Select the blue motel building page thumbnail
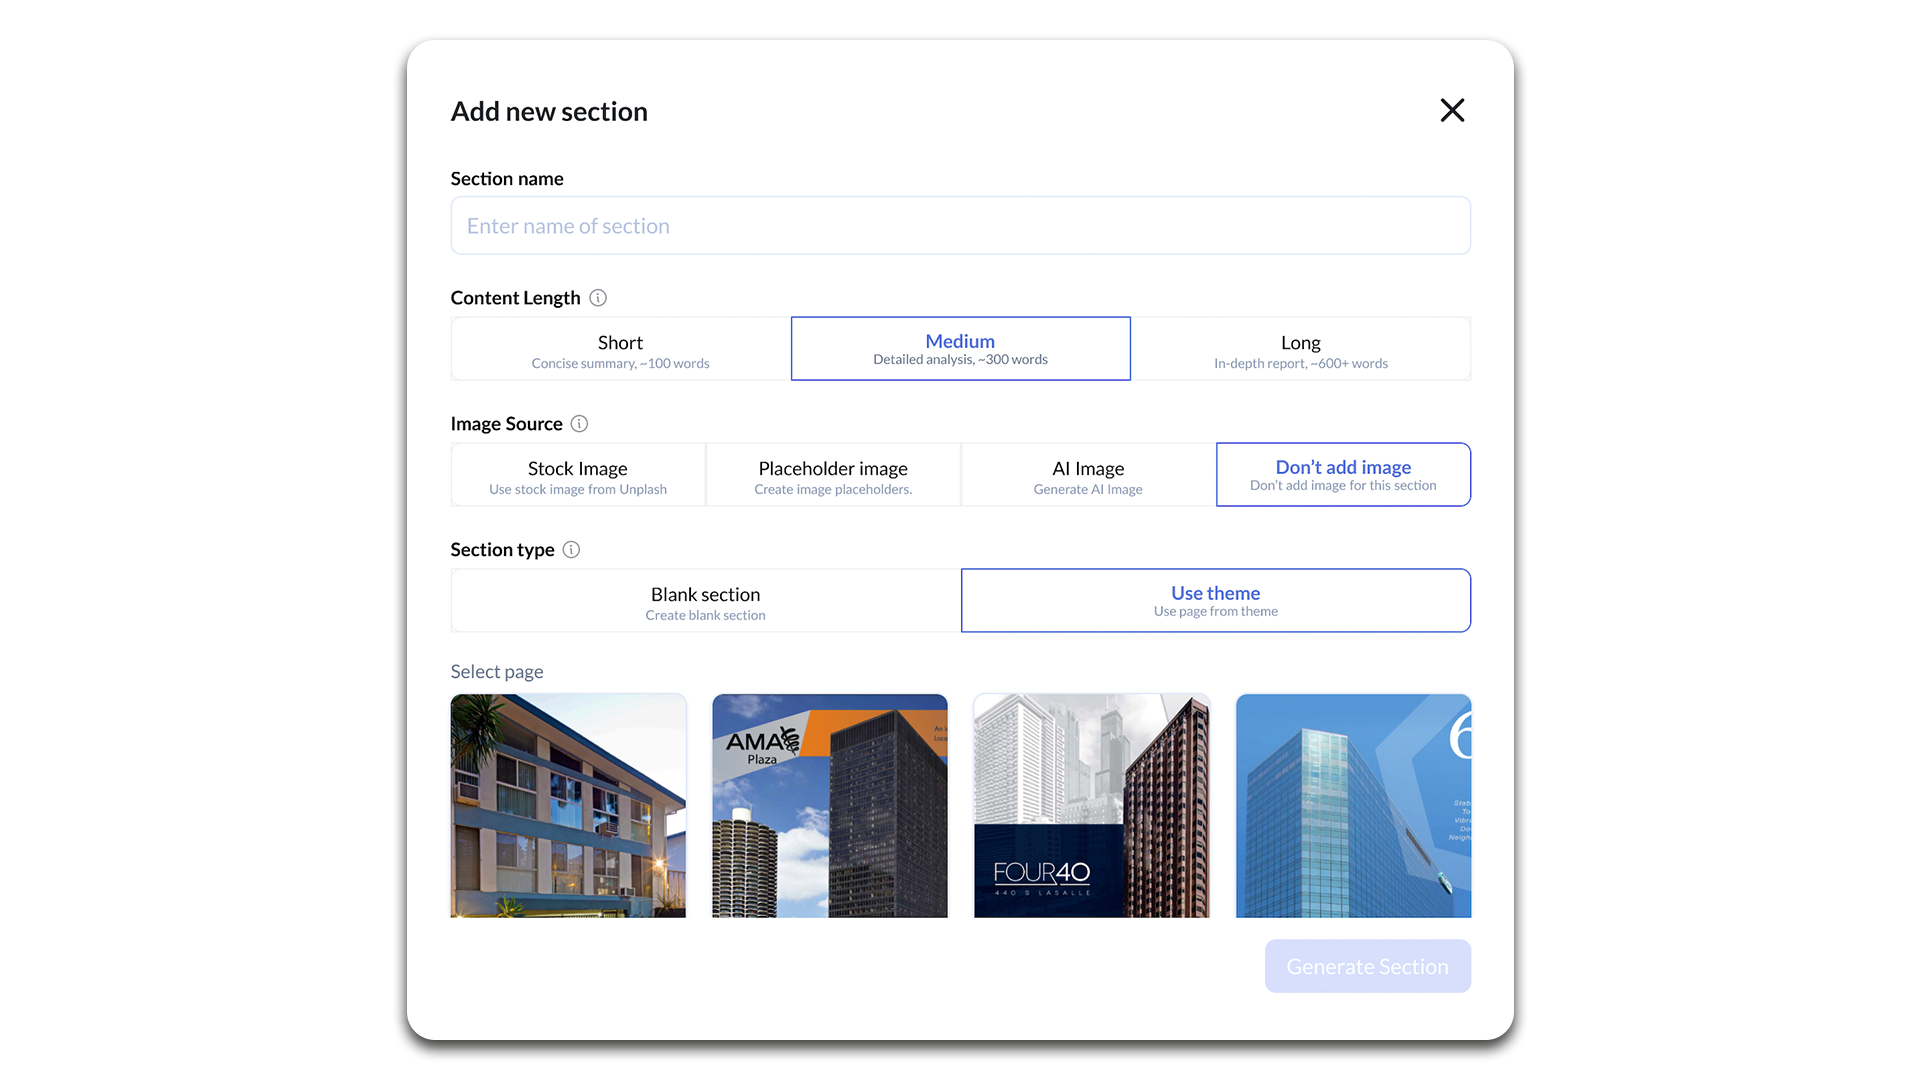 (x=568, y=806)
